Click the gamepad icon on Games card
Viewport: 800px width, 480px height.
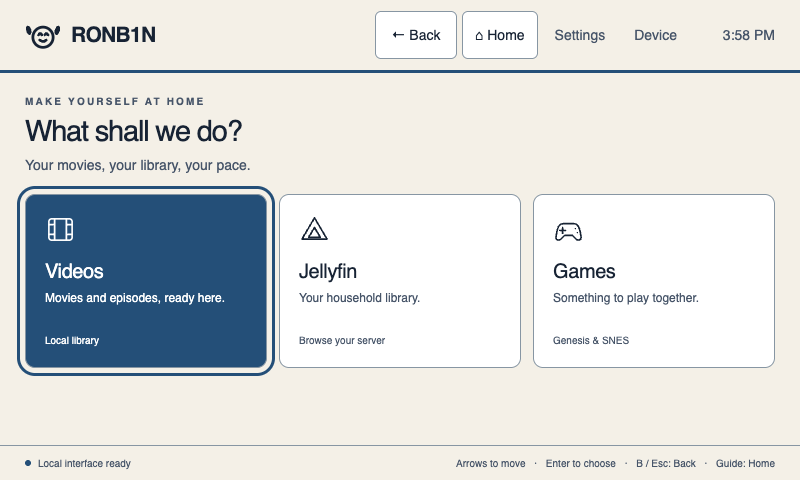point(568,232)
